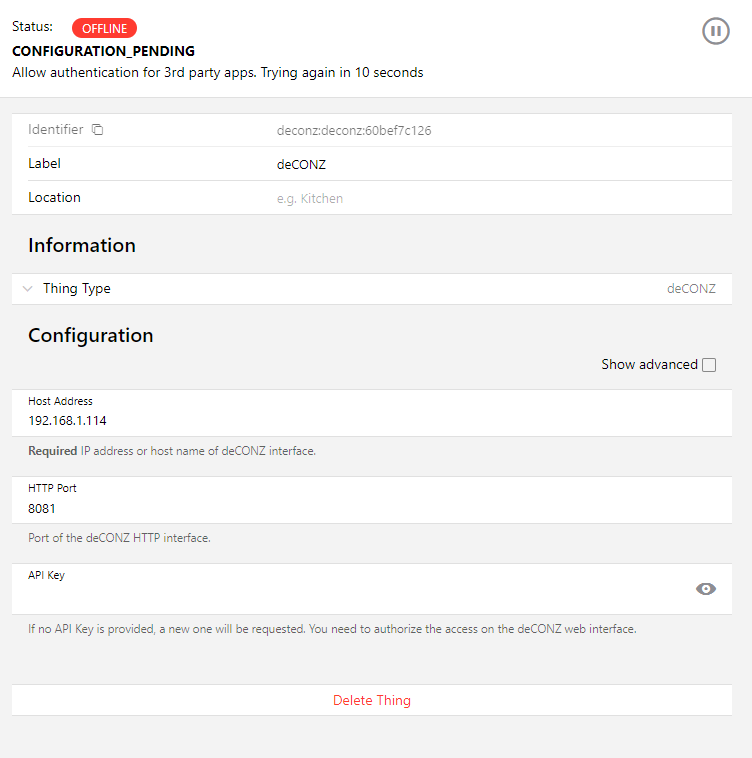Expand the Thing Type row chevron
Screen dimensions: 752x758
click(x=27, y=289)
